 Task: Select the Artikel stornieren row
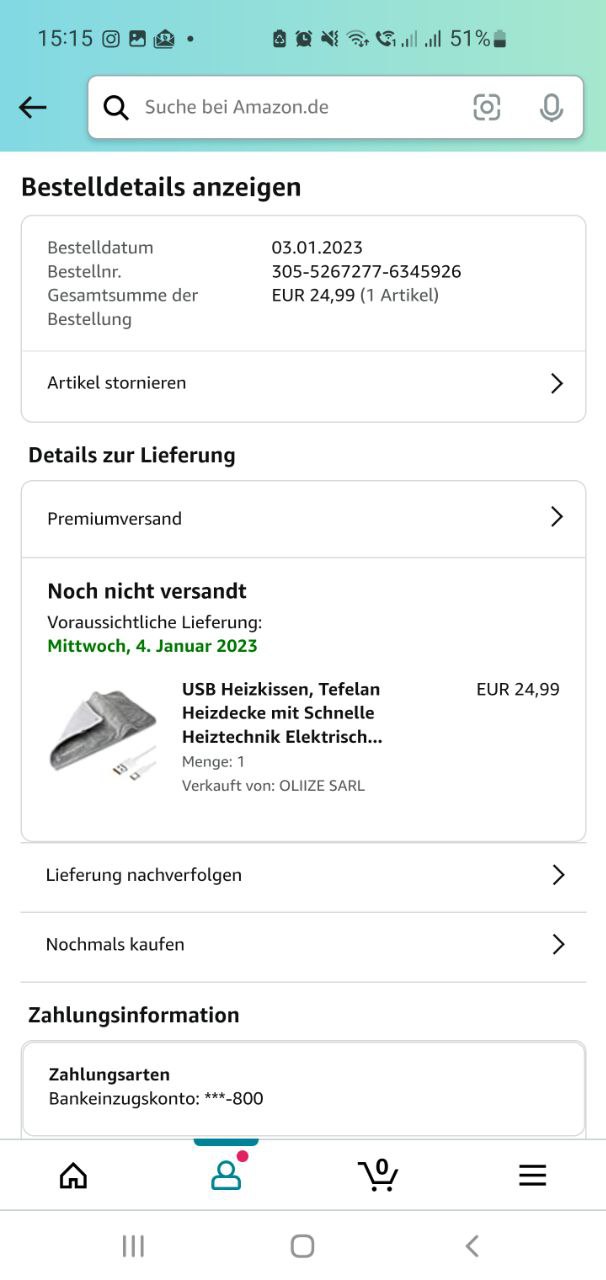[303, 385]
